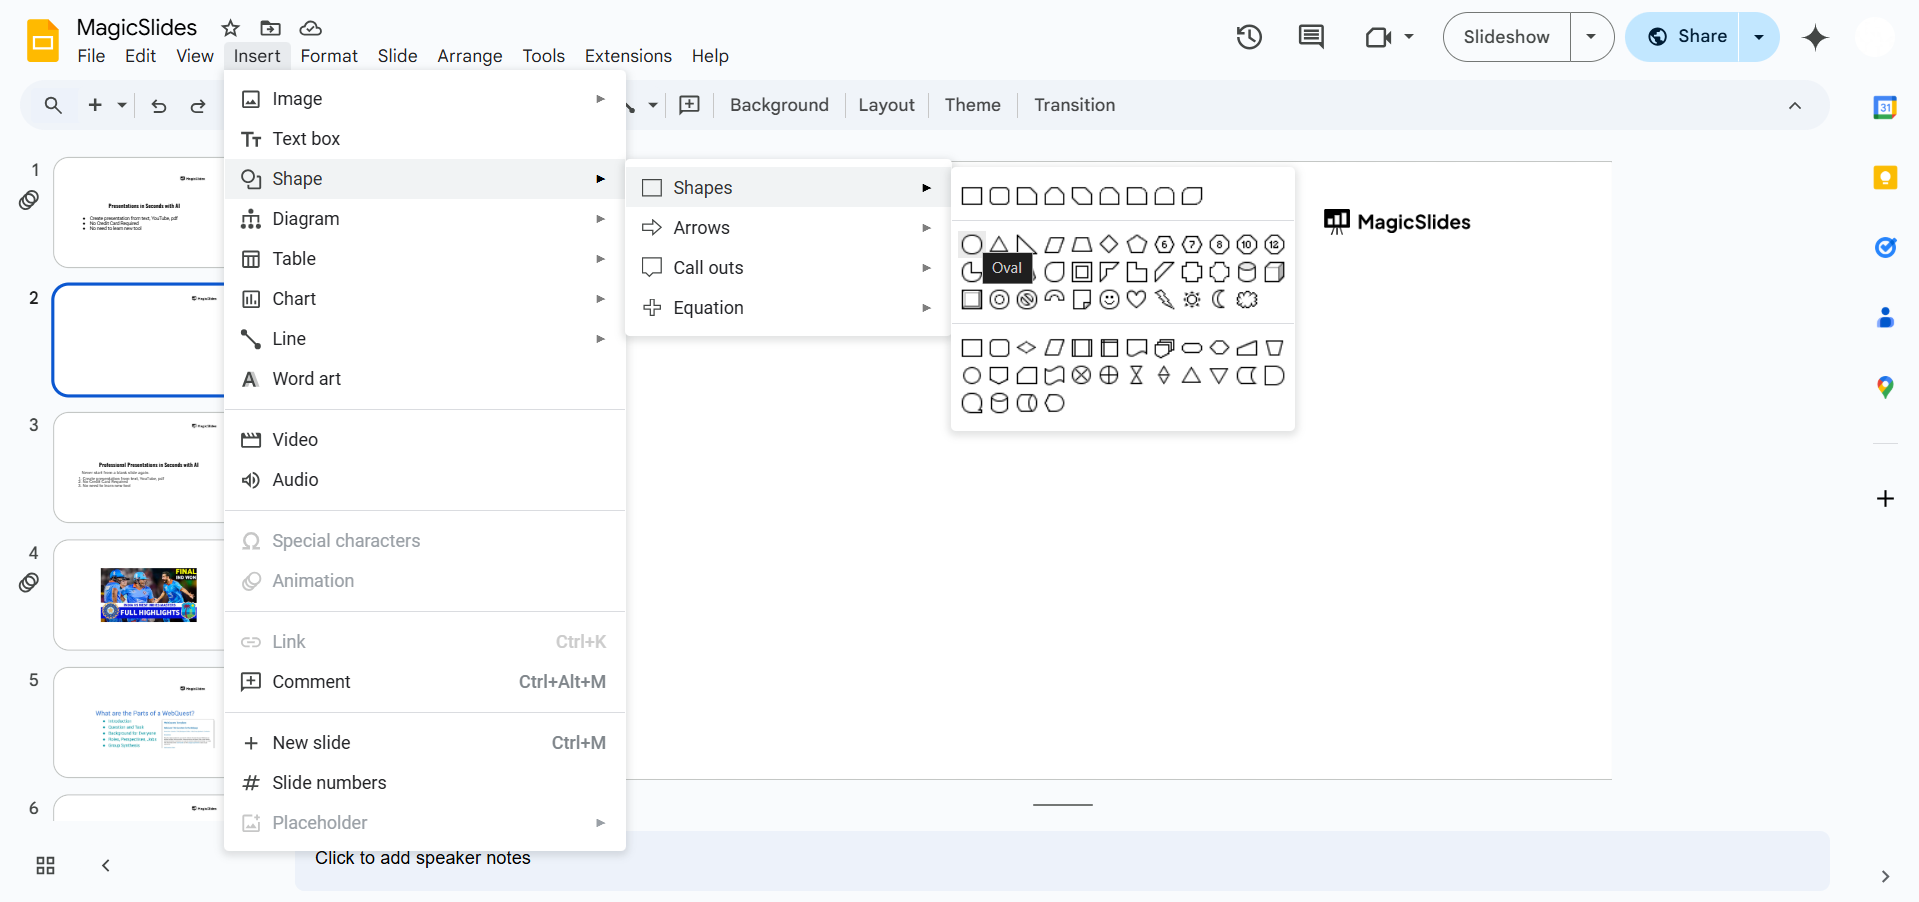1919x902 pixels.
Task: Open the Transition panel
Action: (1074, 105)
